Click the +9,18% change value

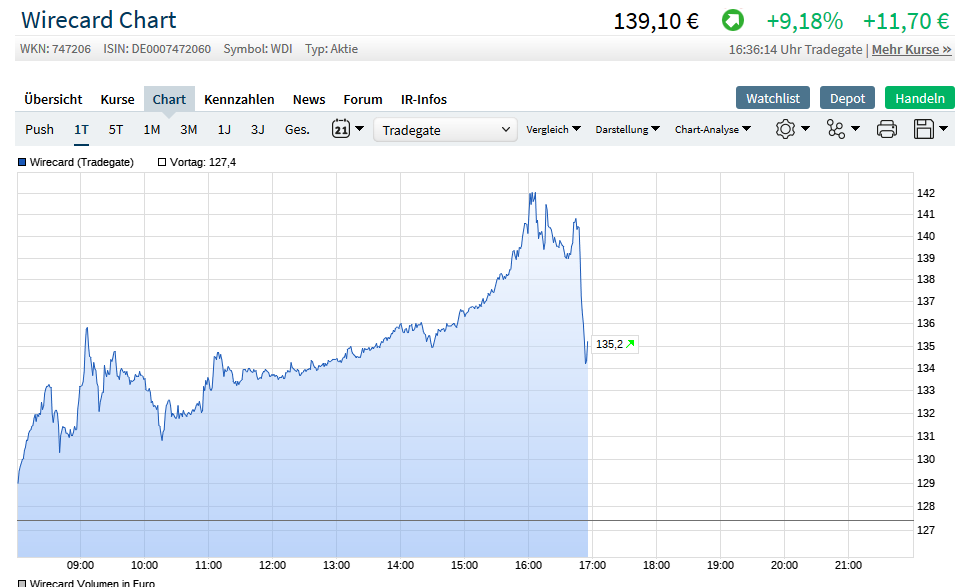[x=804, y=21]
